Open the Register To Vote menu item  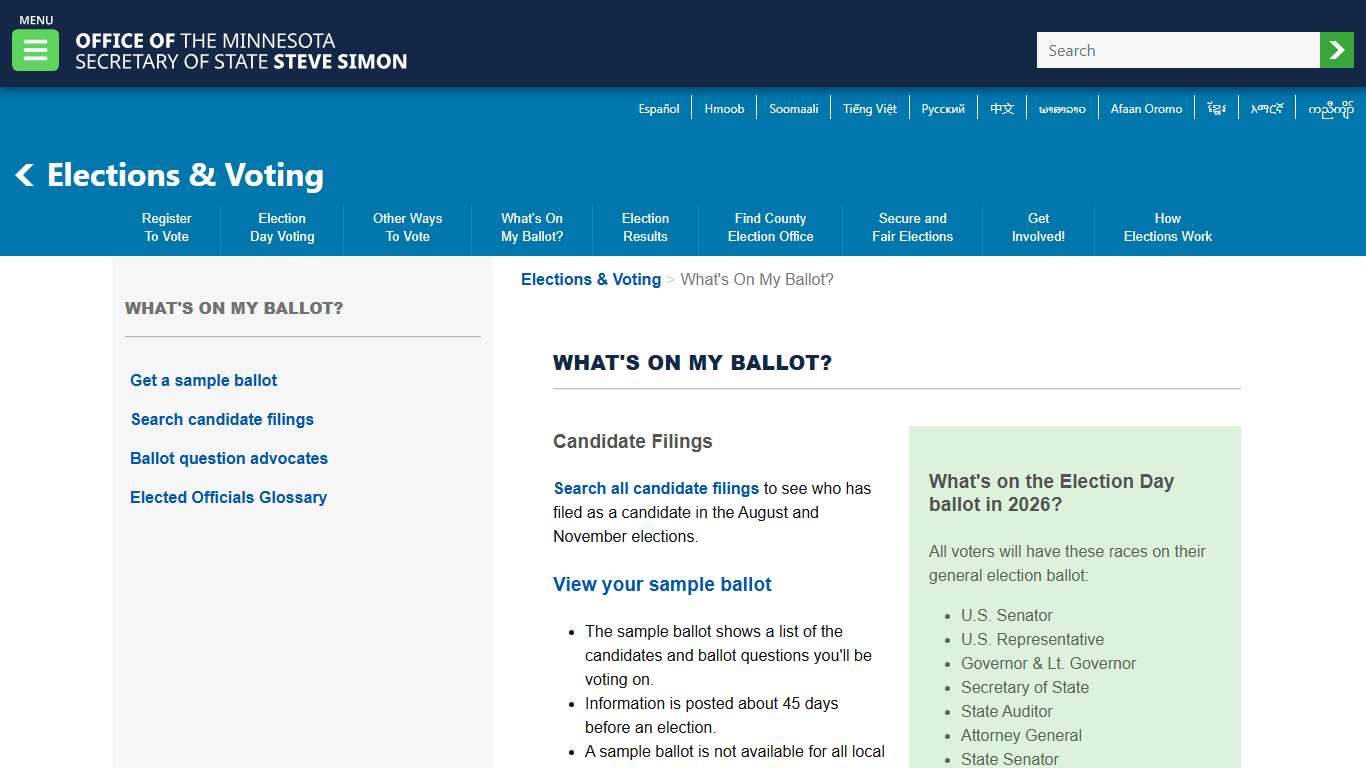[x=166, y=227]
